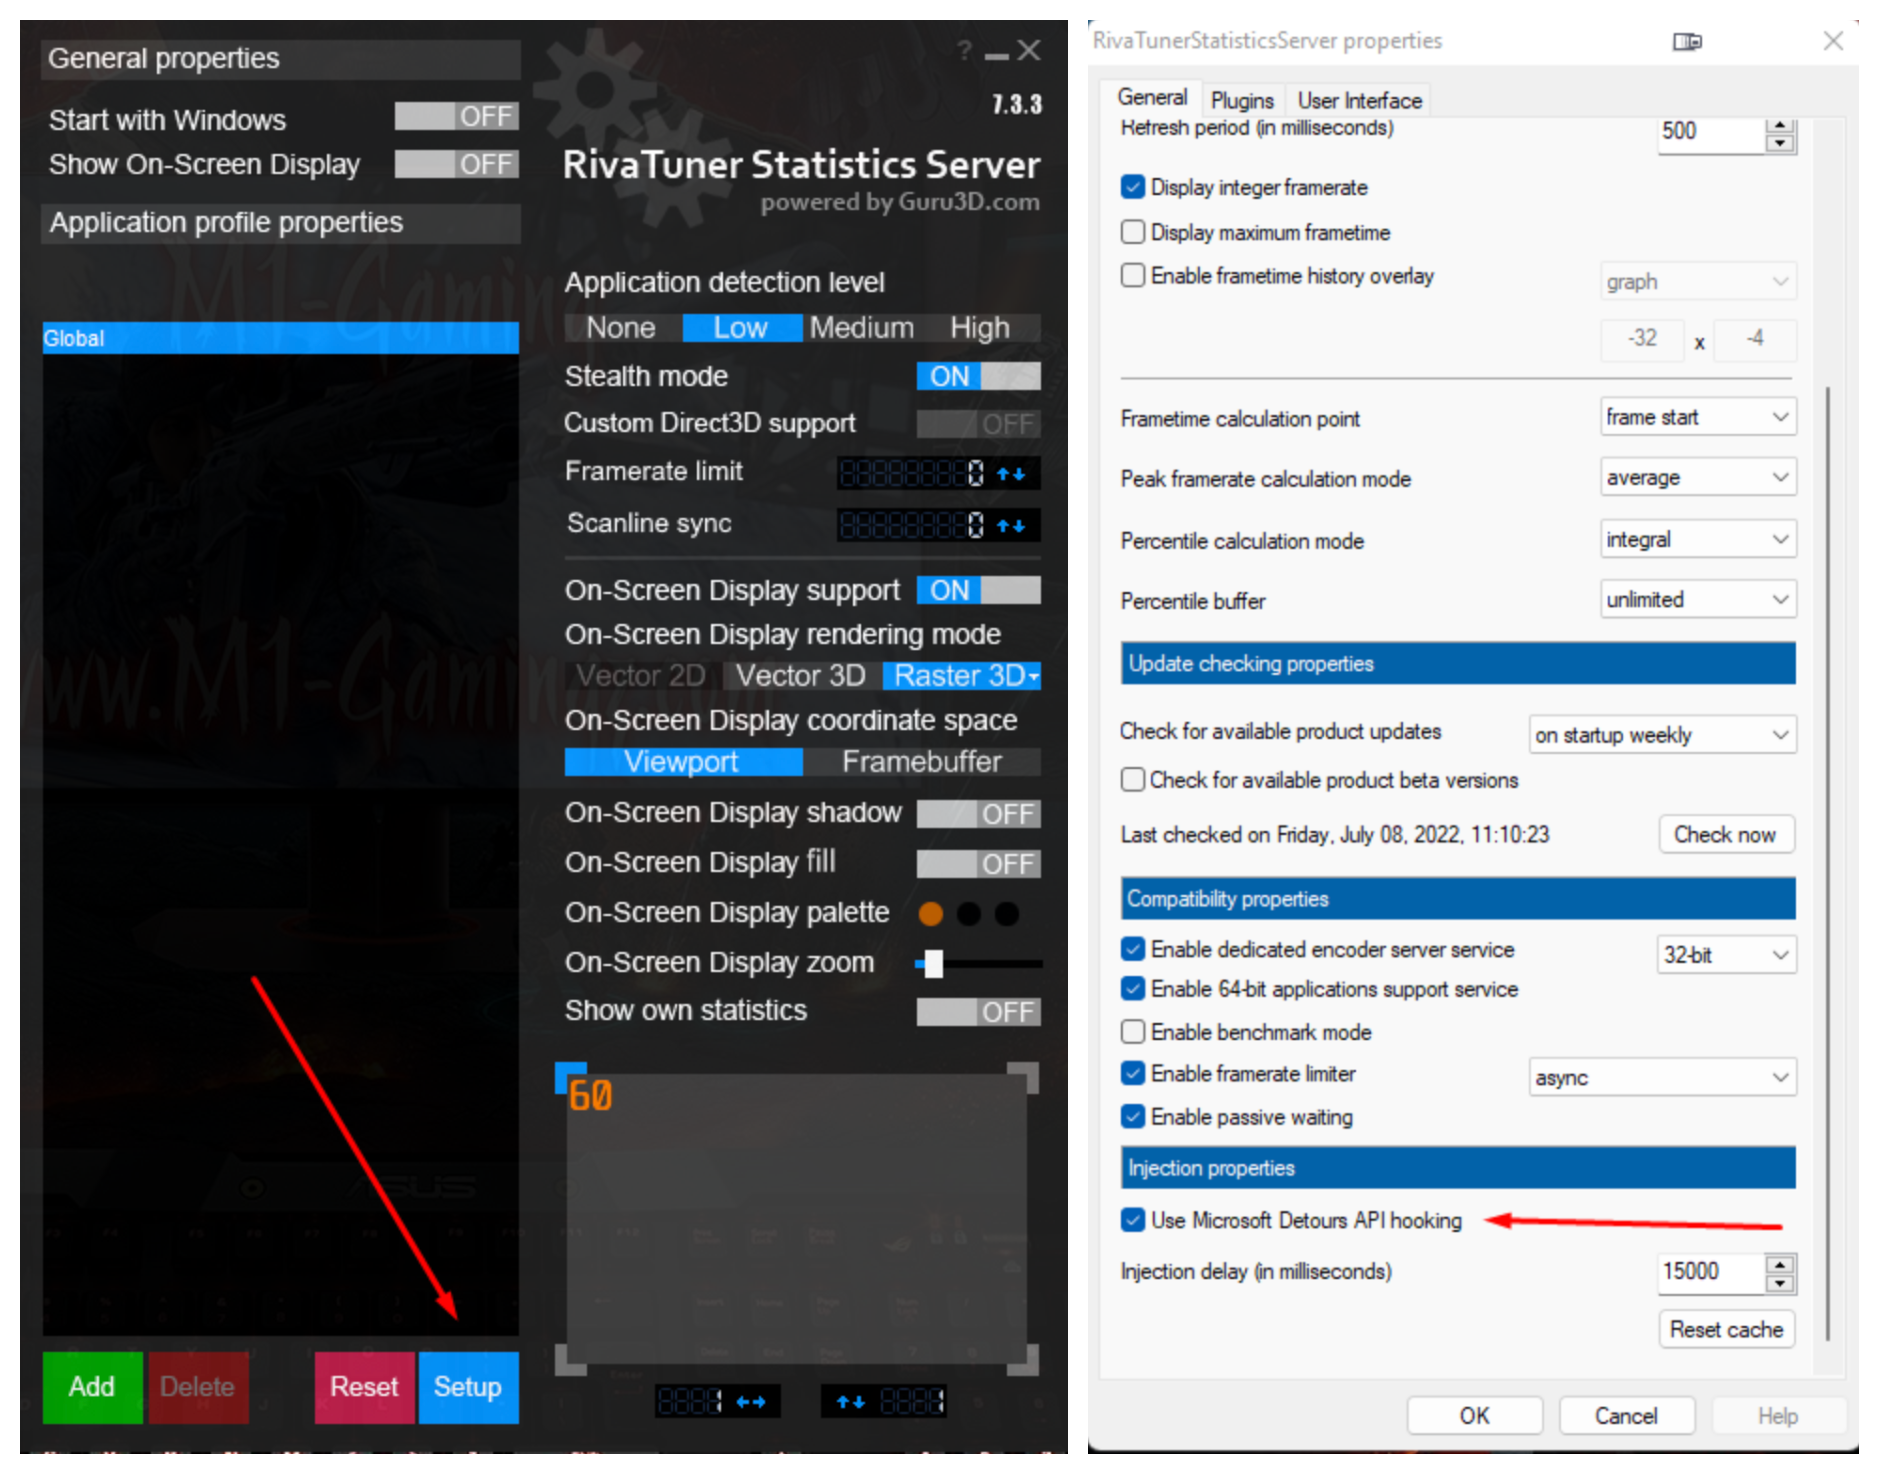
Task: Switch to the Plugins tab
Action: [x=1242, y=99]
